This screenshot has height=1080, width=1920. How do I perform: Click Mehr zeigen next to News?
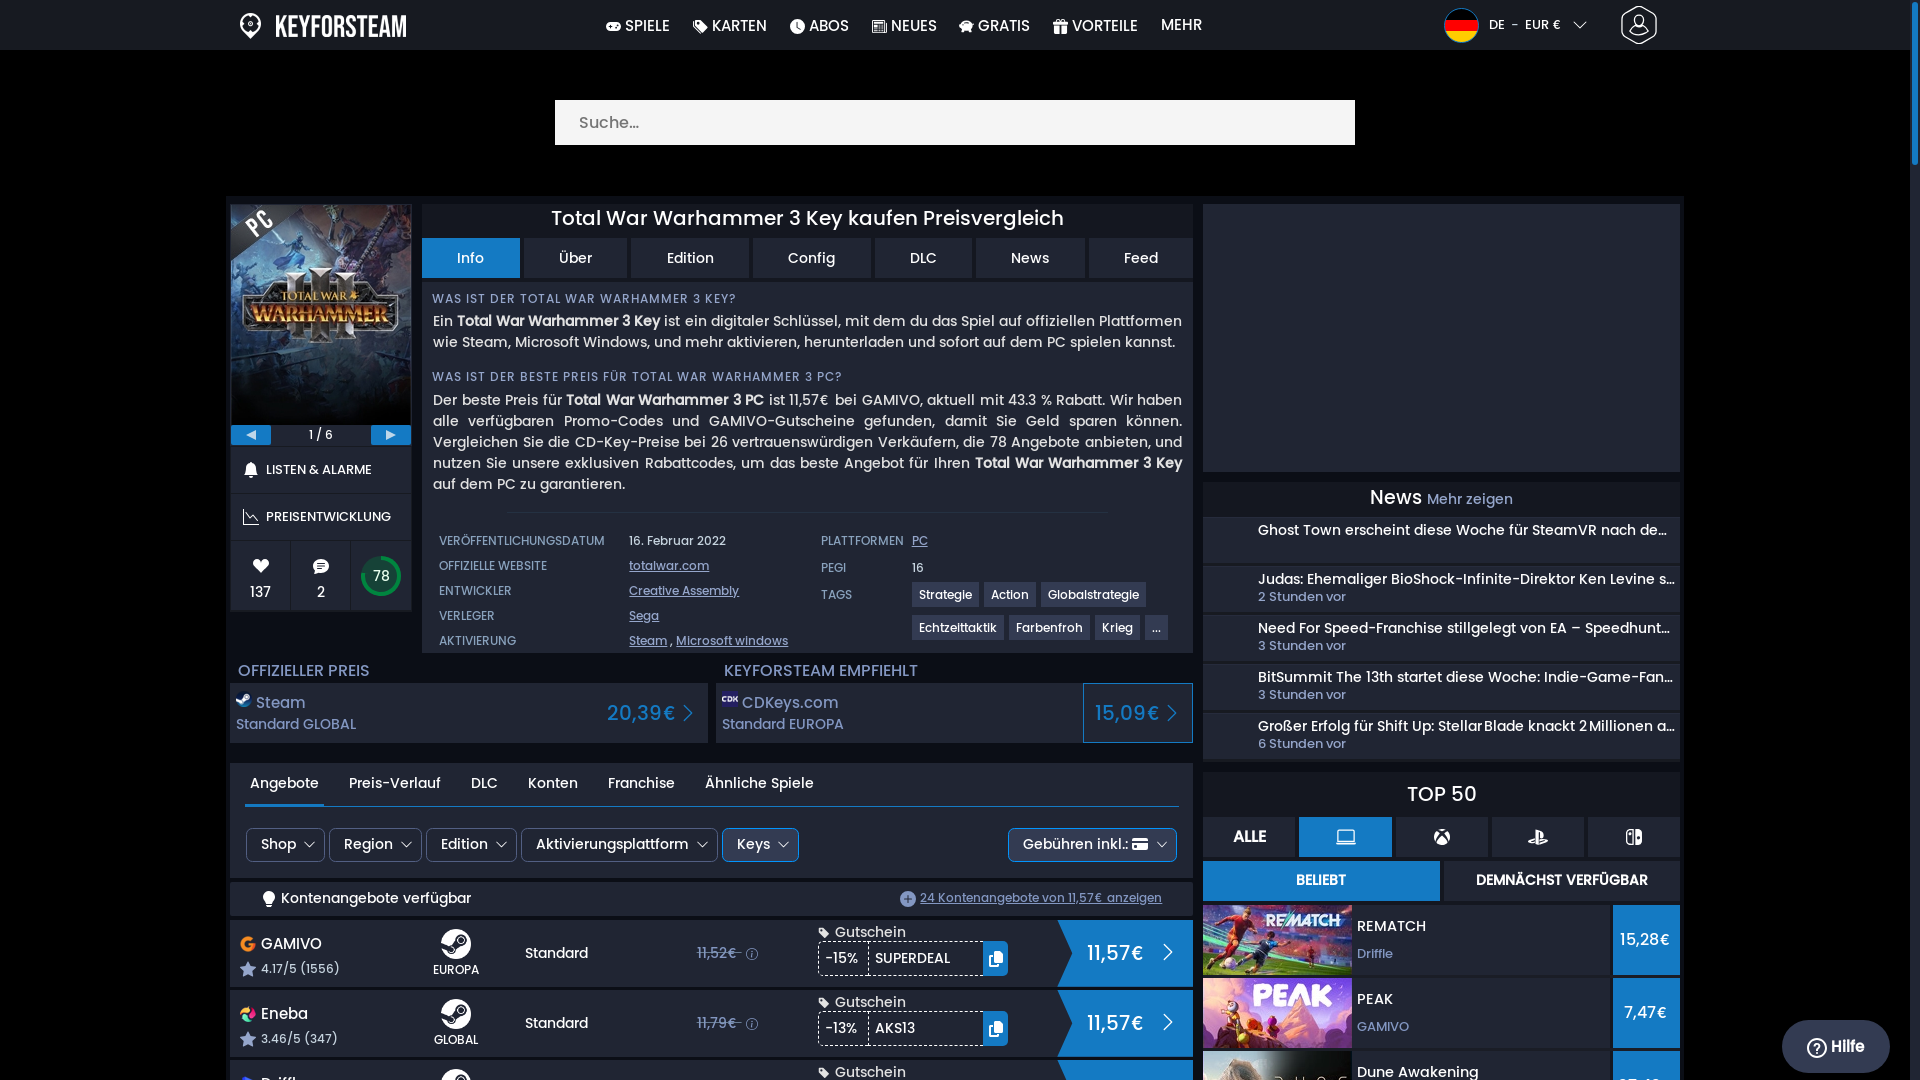1469,499
